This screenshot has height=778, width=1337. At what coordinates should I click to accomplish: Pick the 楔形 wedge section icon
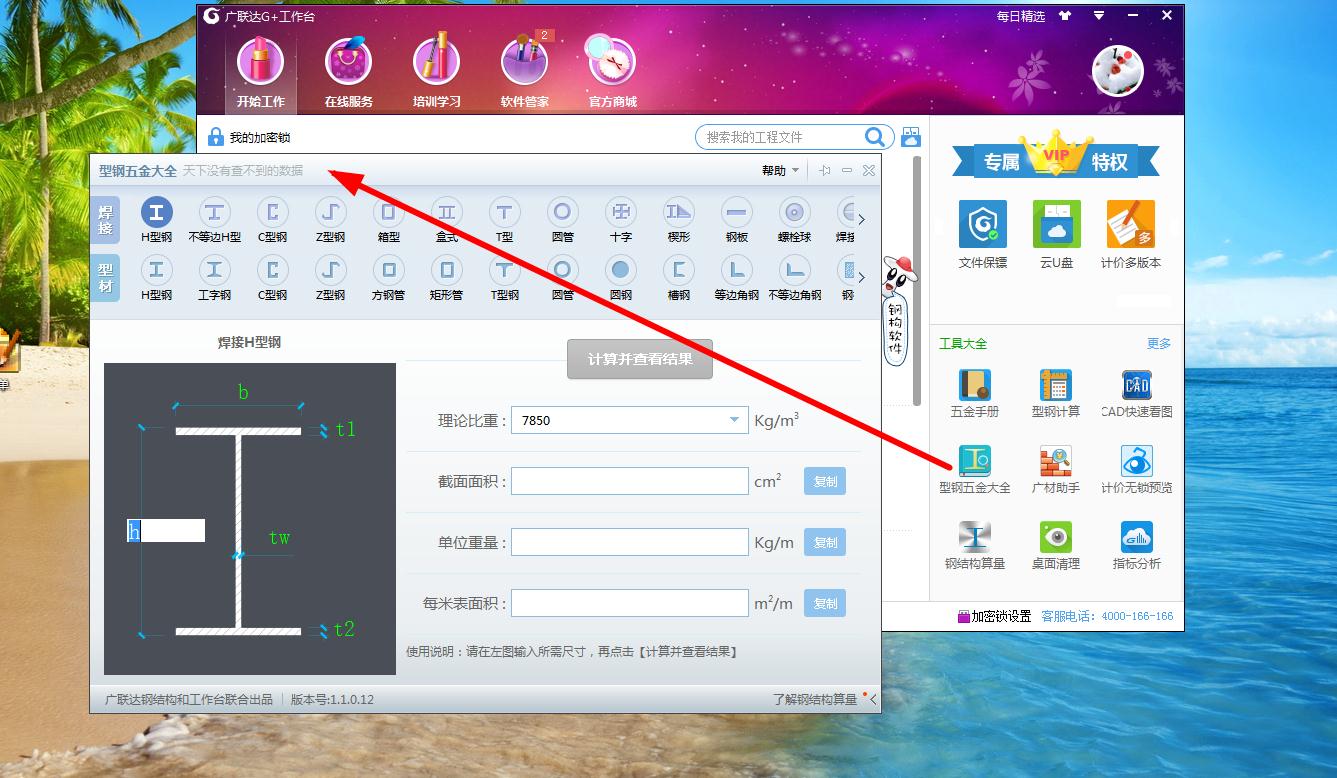coord(678,220)
